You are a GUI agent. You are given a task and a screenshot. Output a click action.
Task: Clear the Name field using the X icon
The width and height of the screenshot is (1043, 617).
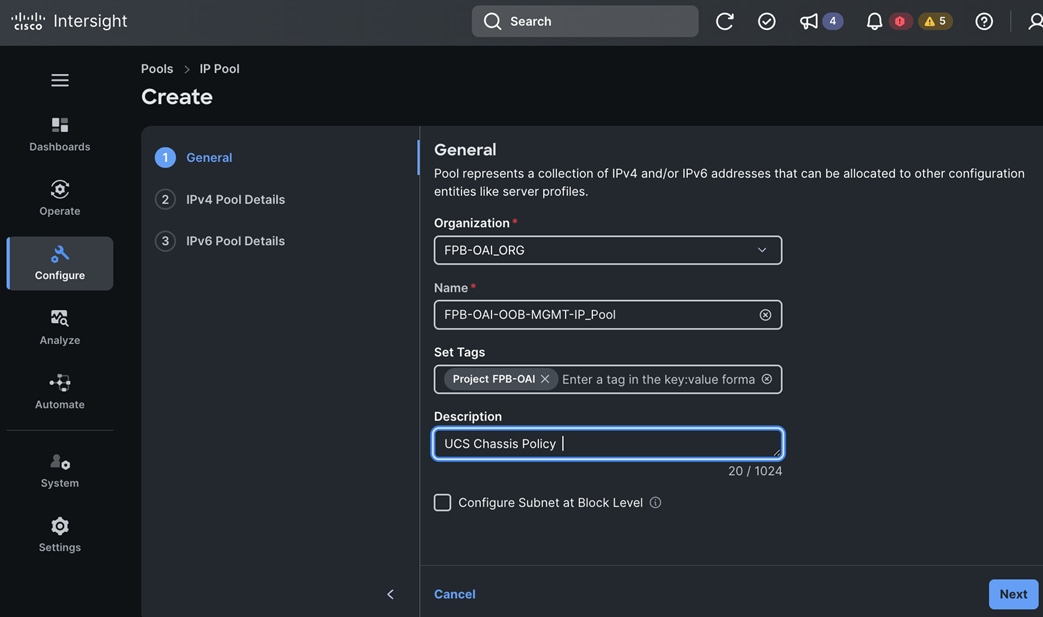[x=766, y=314]
